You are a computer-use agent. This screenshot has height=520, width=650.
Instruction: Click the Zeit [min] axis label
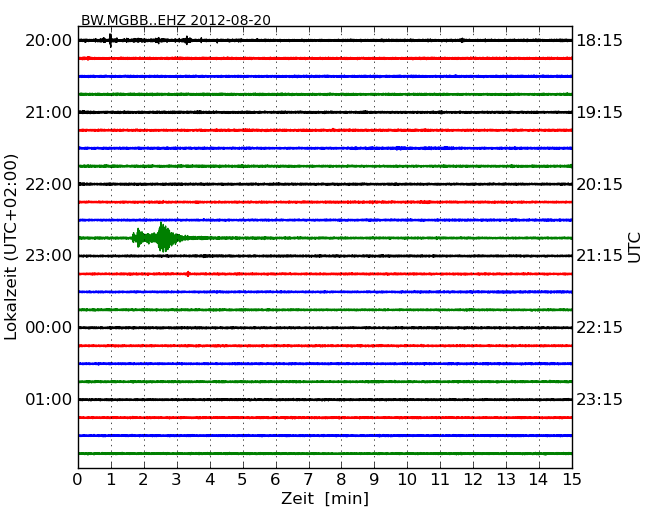point(325,498)
